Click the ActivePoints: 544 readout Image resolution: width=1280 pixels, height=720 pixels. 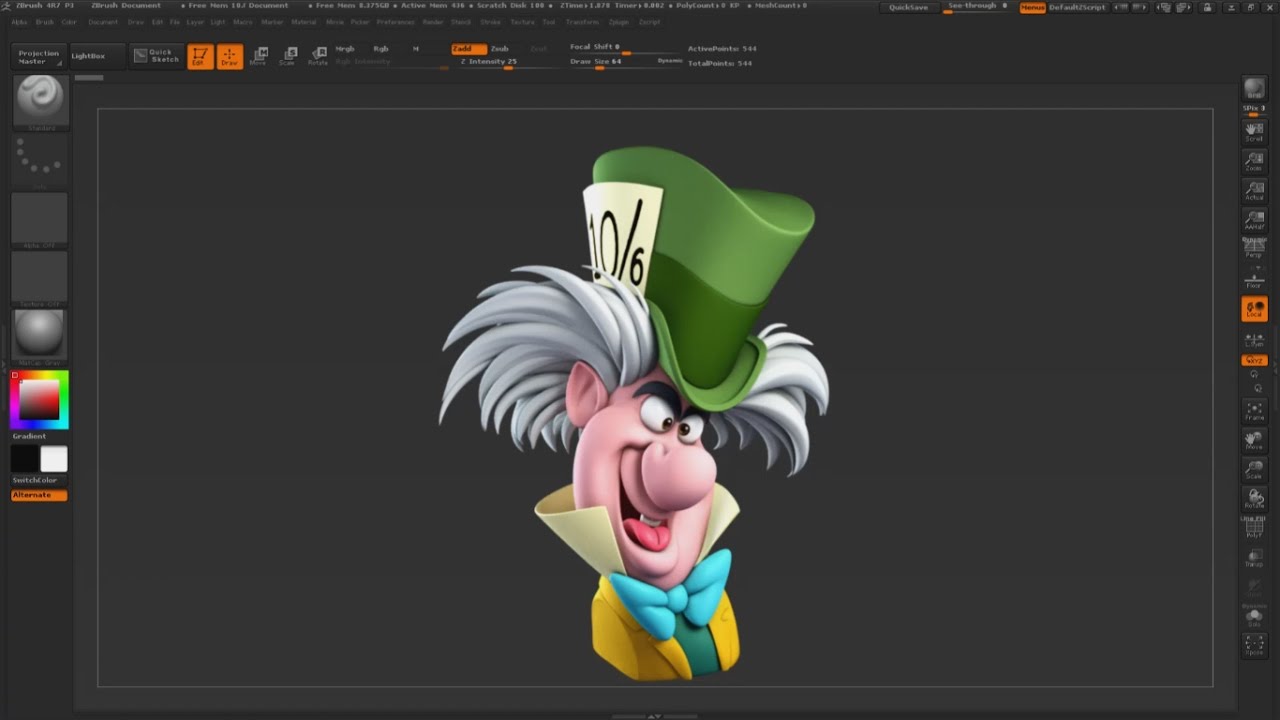[722, 49]
